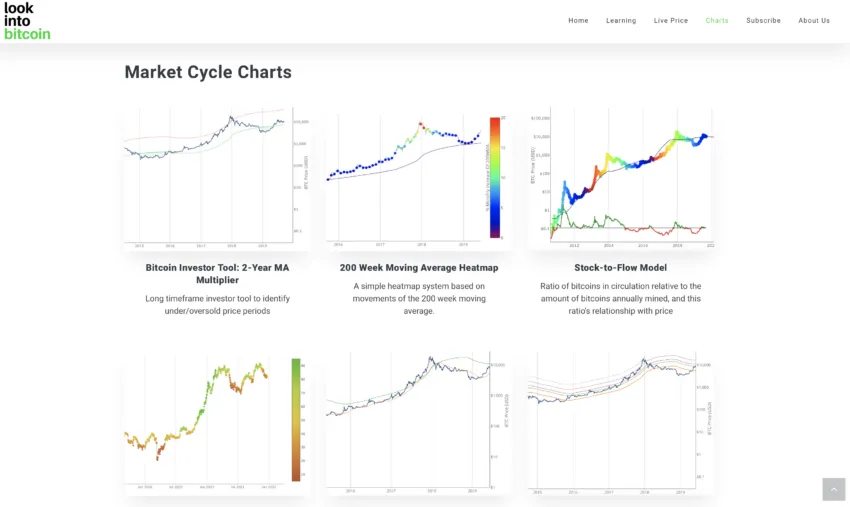This screenshot has height=507, width=850.
Task: Open the bottom-right multi-band chart thumbnail
Action: [621, 423]
